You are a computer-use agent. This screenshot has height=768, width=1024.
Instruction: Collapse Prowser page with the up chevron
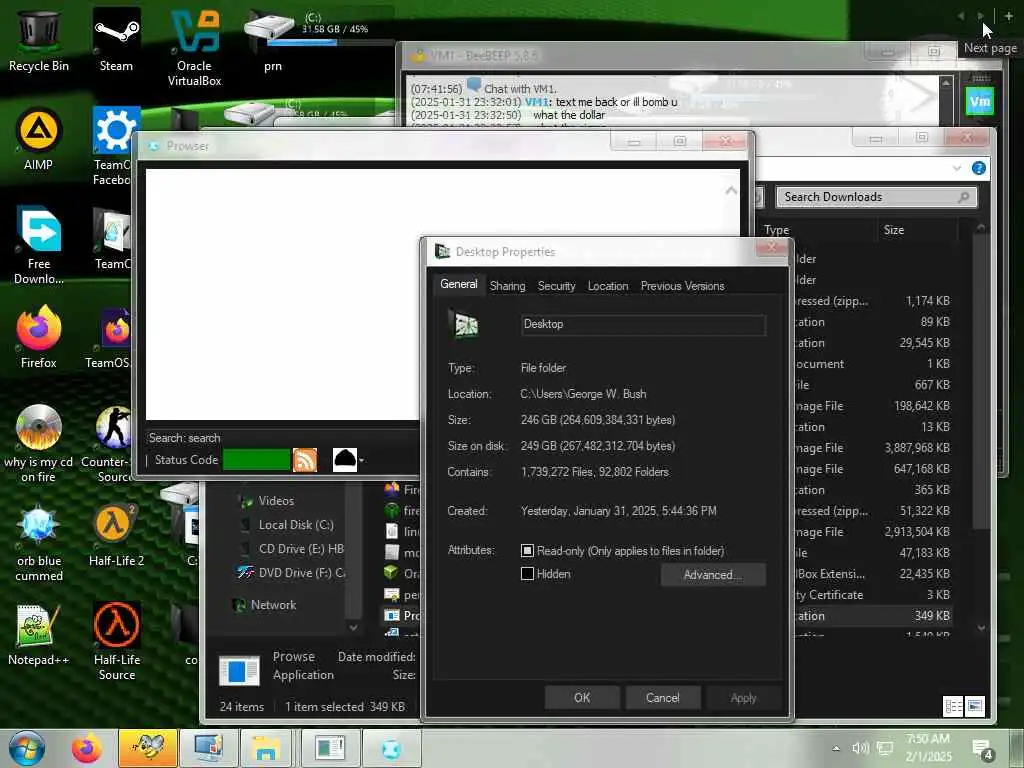click(731, 191)
